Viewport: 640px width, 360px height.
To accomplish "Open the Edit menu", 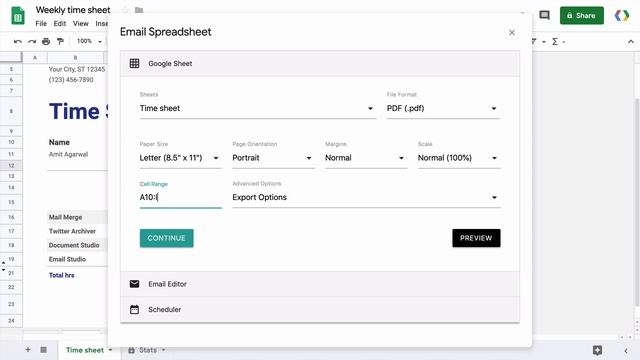I will point(60,24).
